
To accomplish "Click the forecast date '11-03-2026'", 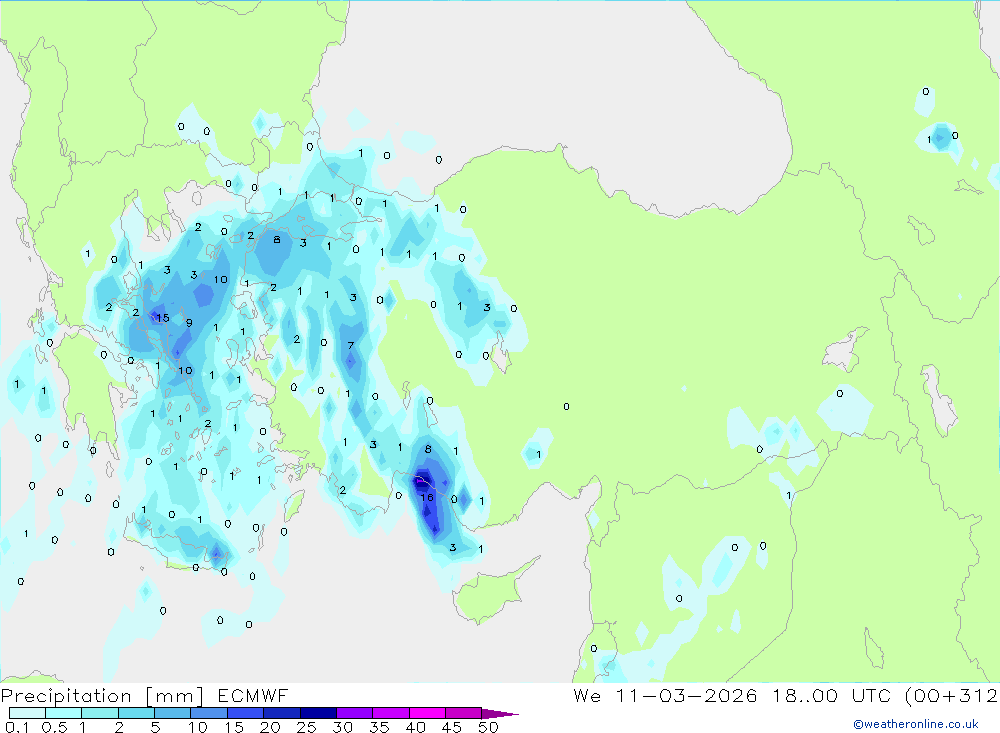I will coord(686,696).
